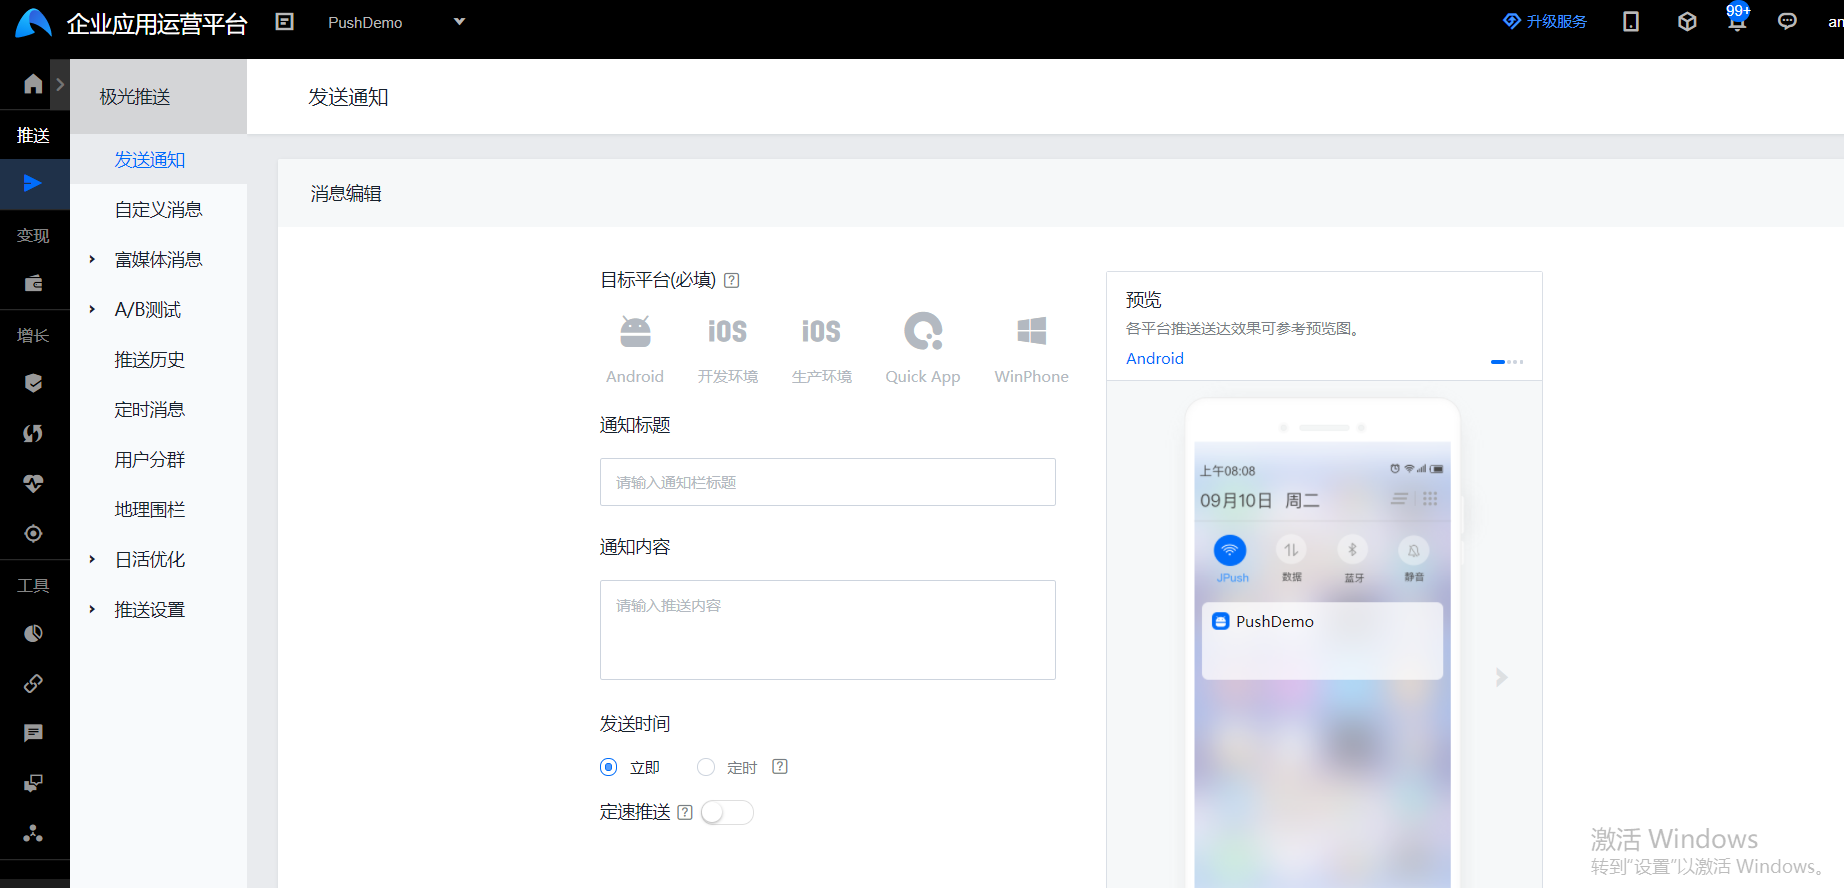Select the 定时 scheduled radio button

click(x=706, y=767)
